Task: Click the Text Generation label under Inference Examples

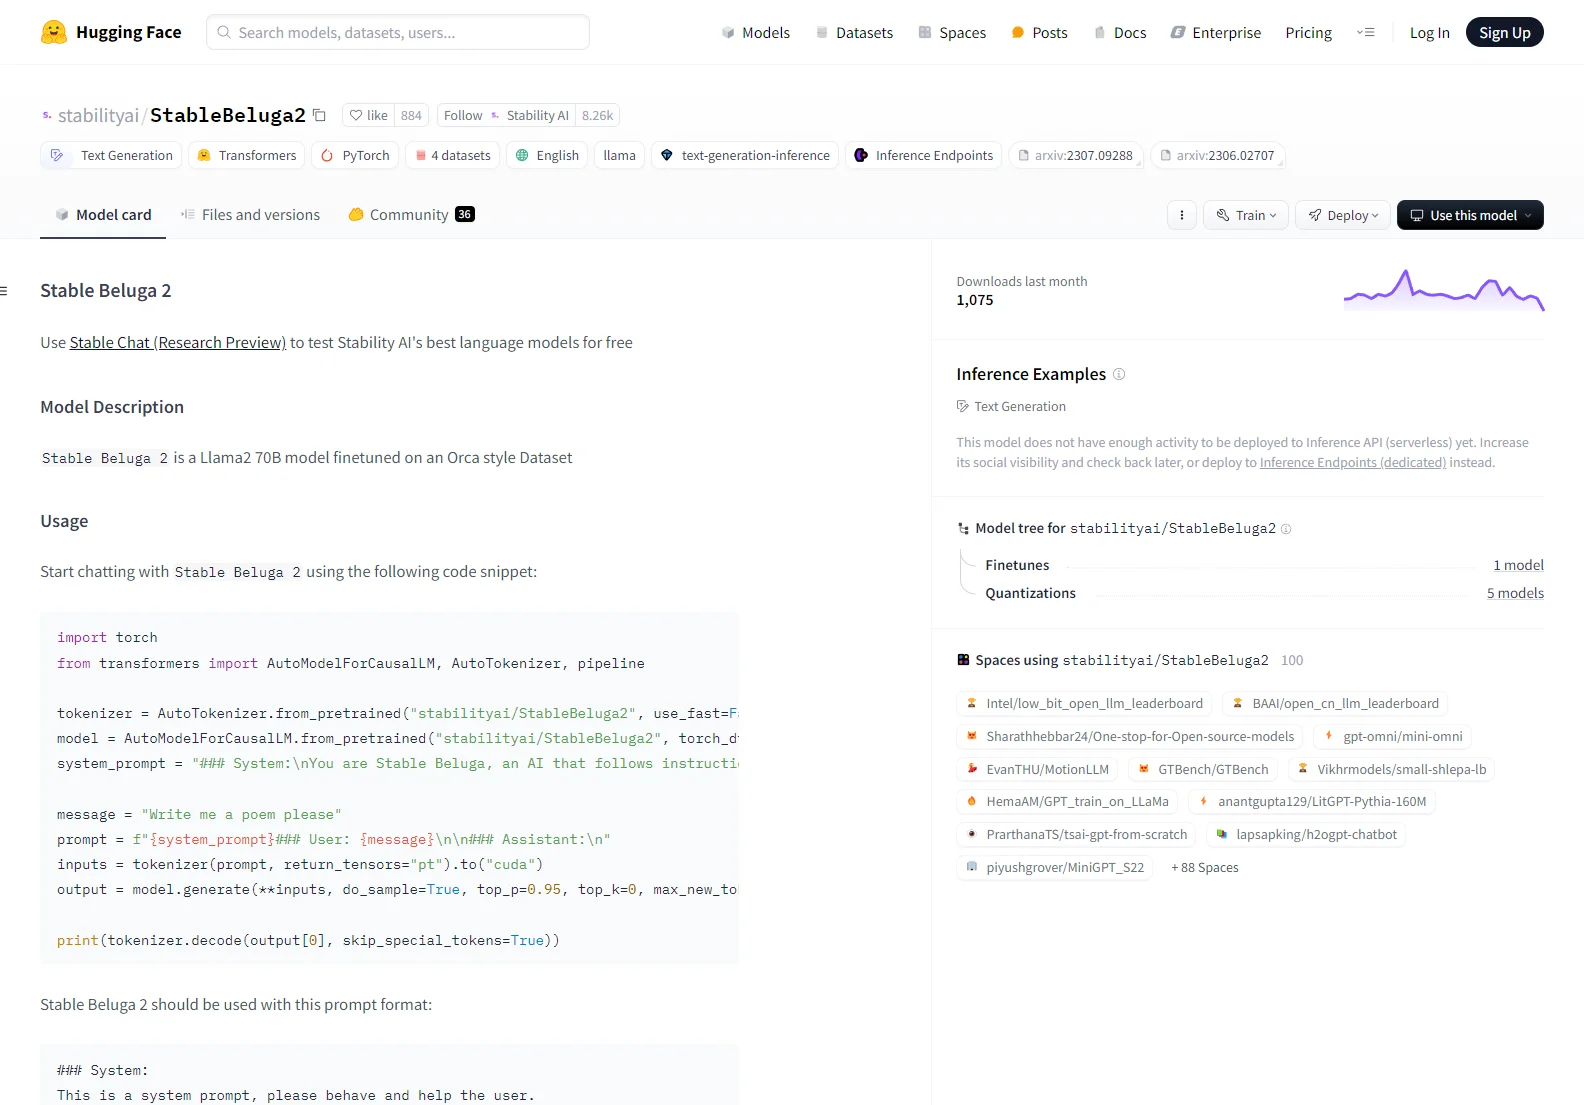Action: (1011, 406)
